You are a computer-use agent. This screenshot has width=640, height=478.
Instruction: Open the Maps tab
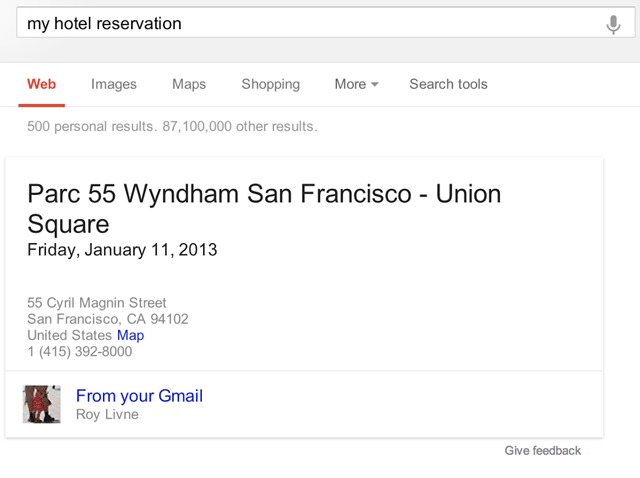coord(189,84)
